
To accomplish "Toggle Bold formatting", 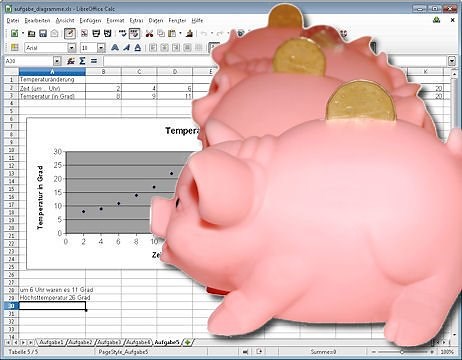I will point(115,48).
